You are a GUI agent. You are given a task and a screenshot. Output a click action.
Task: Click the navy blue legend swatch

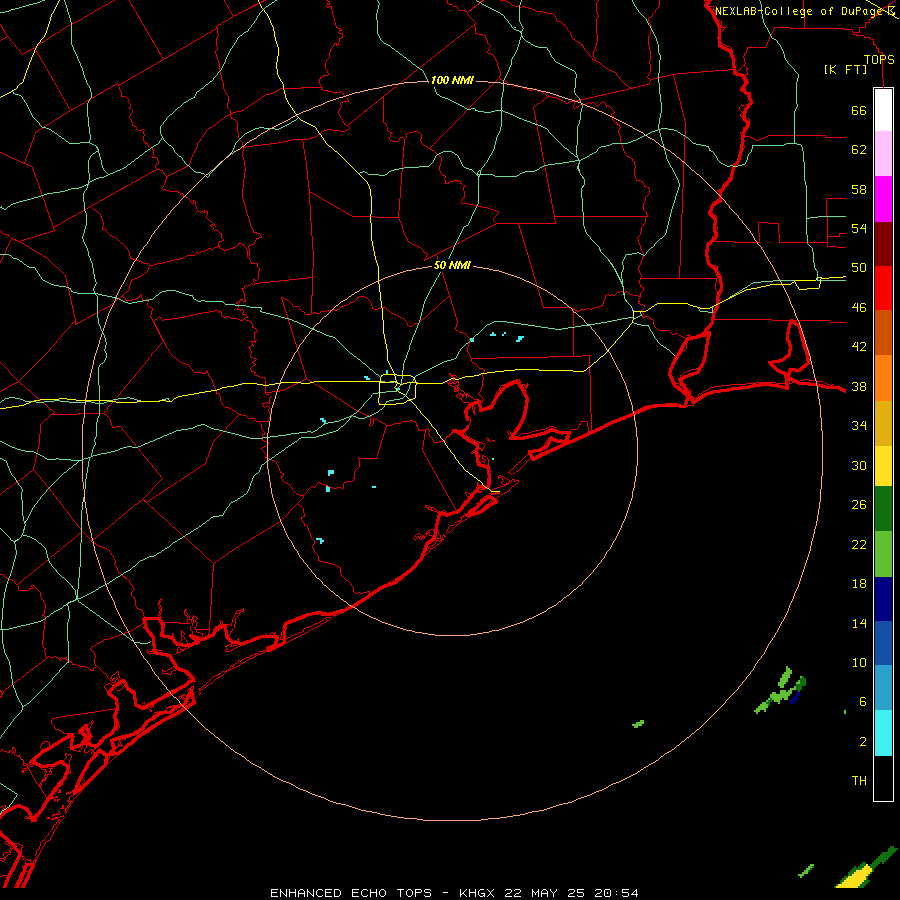(x=883, y=599)
